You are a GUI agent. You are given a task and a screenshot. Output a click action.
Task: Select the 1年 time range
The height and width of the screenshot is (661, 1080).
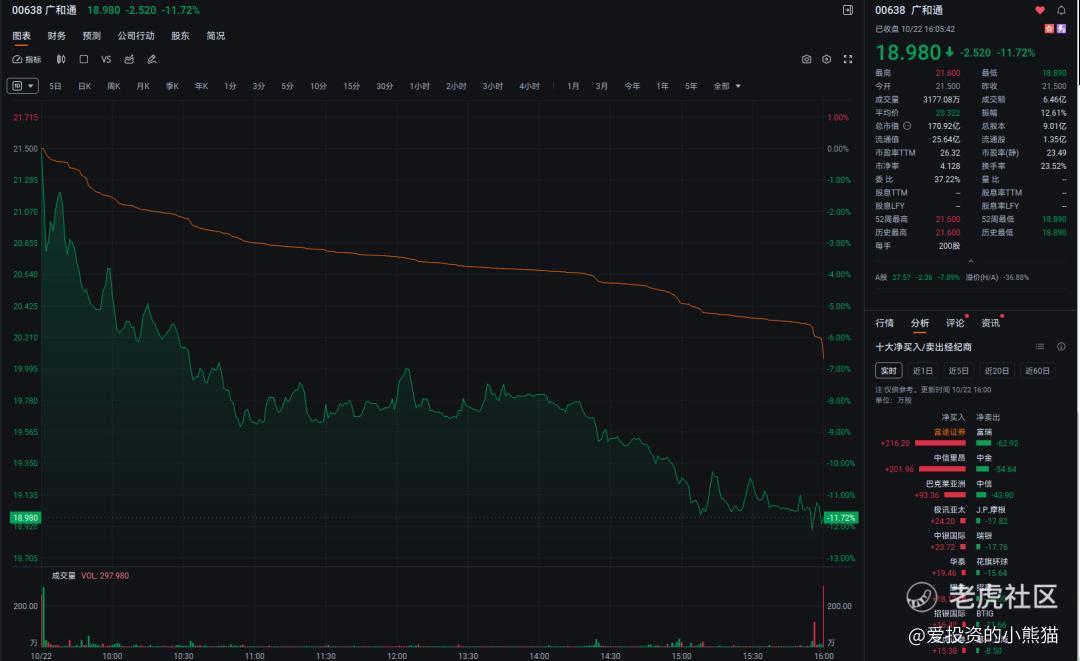662,86
